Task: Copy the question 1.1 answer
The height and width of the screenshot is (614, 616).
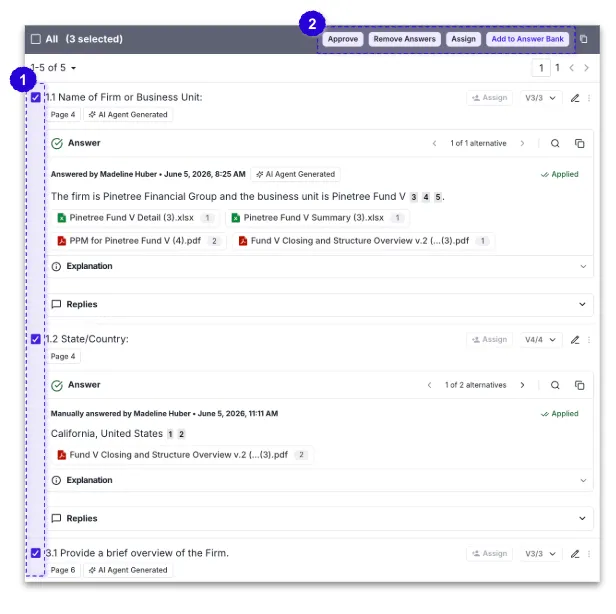Action: click(x=579, y=143)
